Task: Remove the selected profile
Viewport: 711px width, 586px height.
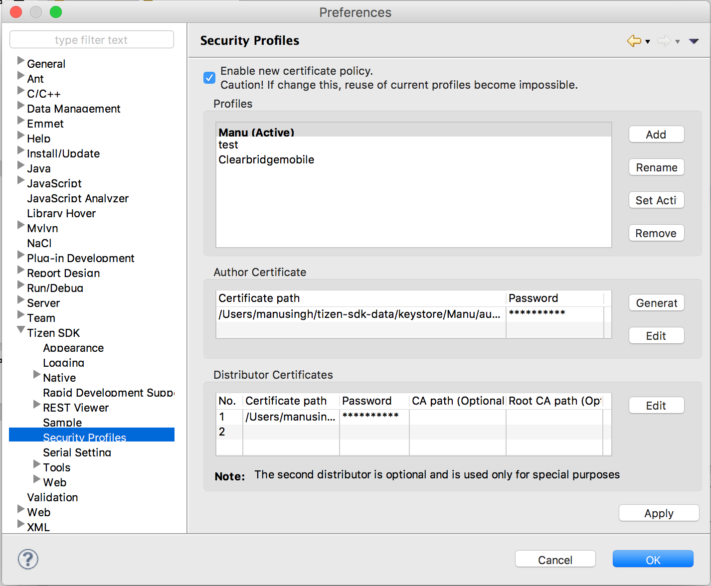Action: point(656,233)
